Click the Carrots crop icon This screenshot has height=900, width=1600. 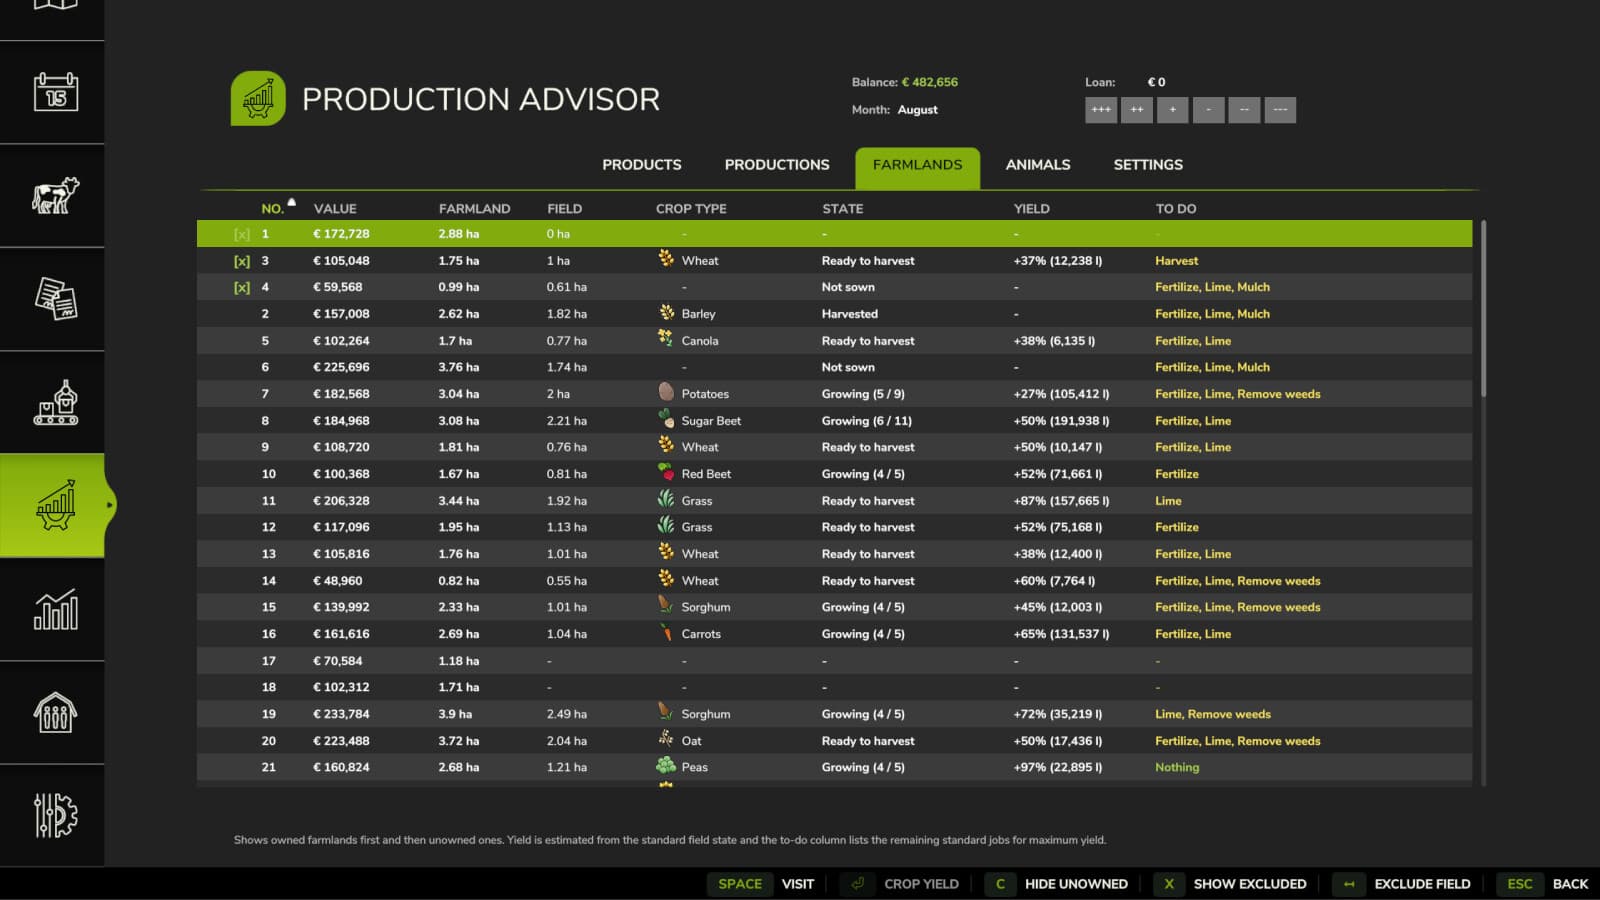point(666,633)
